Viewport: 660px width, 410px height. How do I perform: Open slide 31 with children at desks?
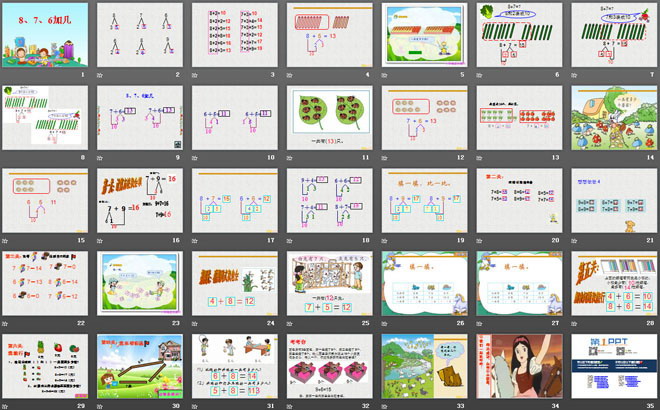pos(231,364)
